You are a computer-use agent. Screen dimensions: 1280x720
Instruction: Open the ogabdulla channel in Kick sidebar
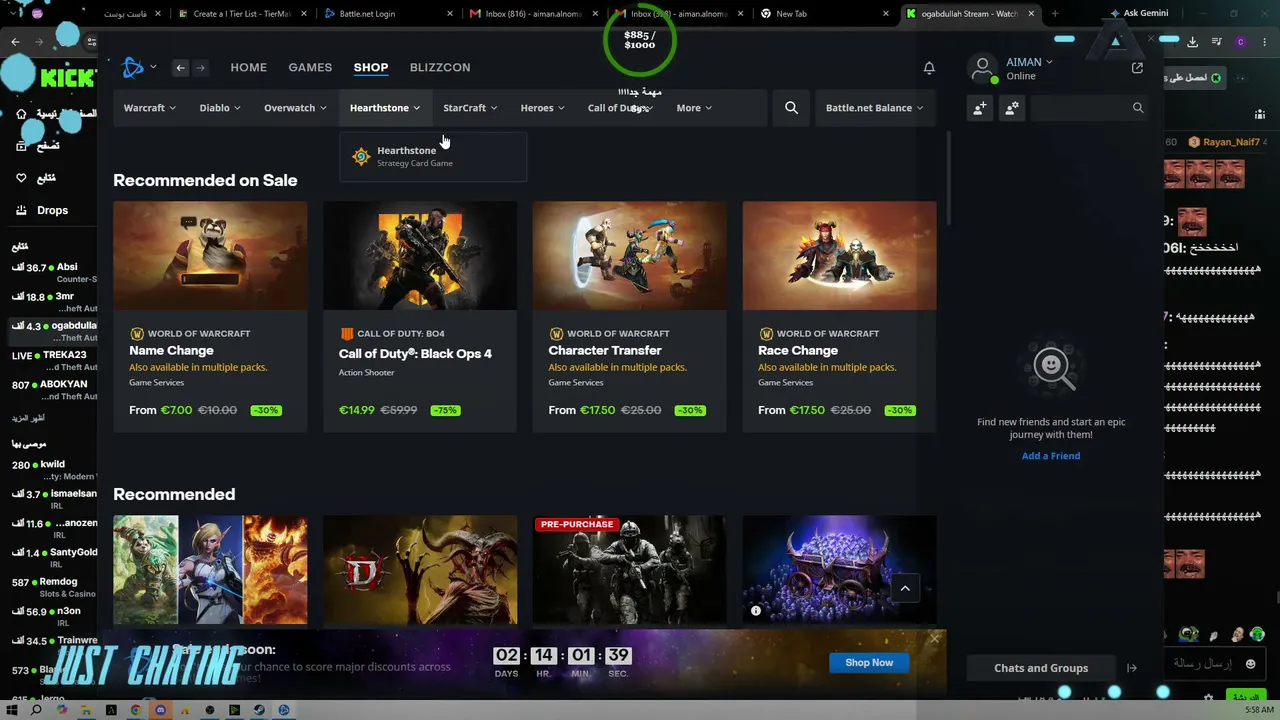click(x=54, y=331)
